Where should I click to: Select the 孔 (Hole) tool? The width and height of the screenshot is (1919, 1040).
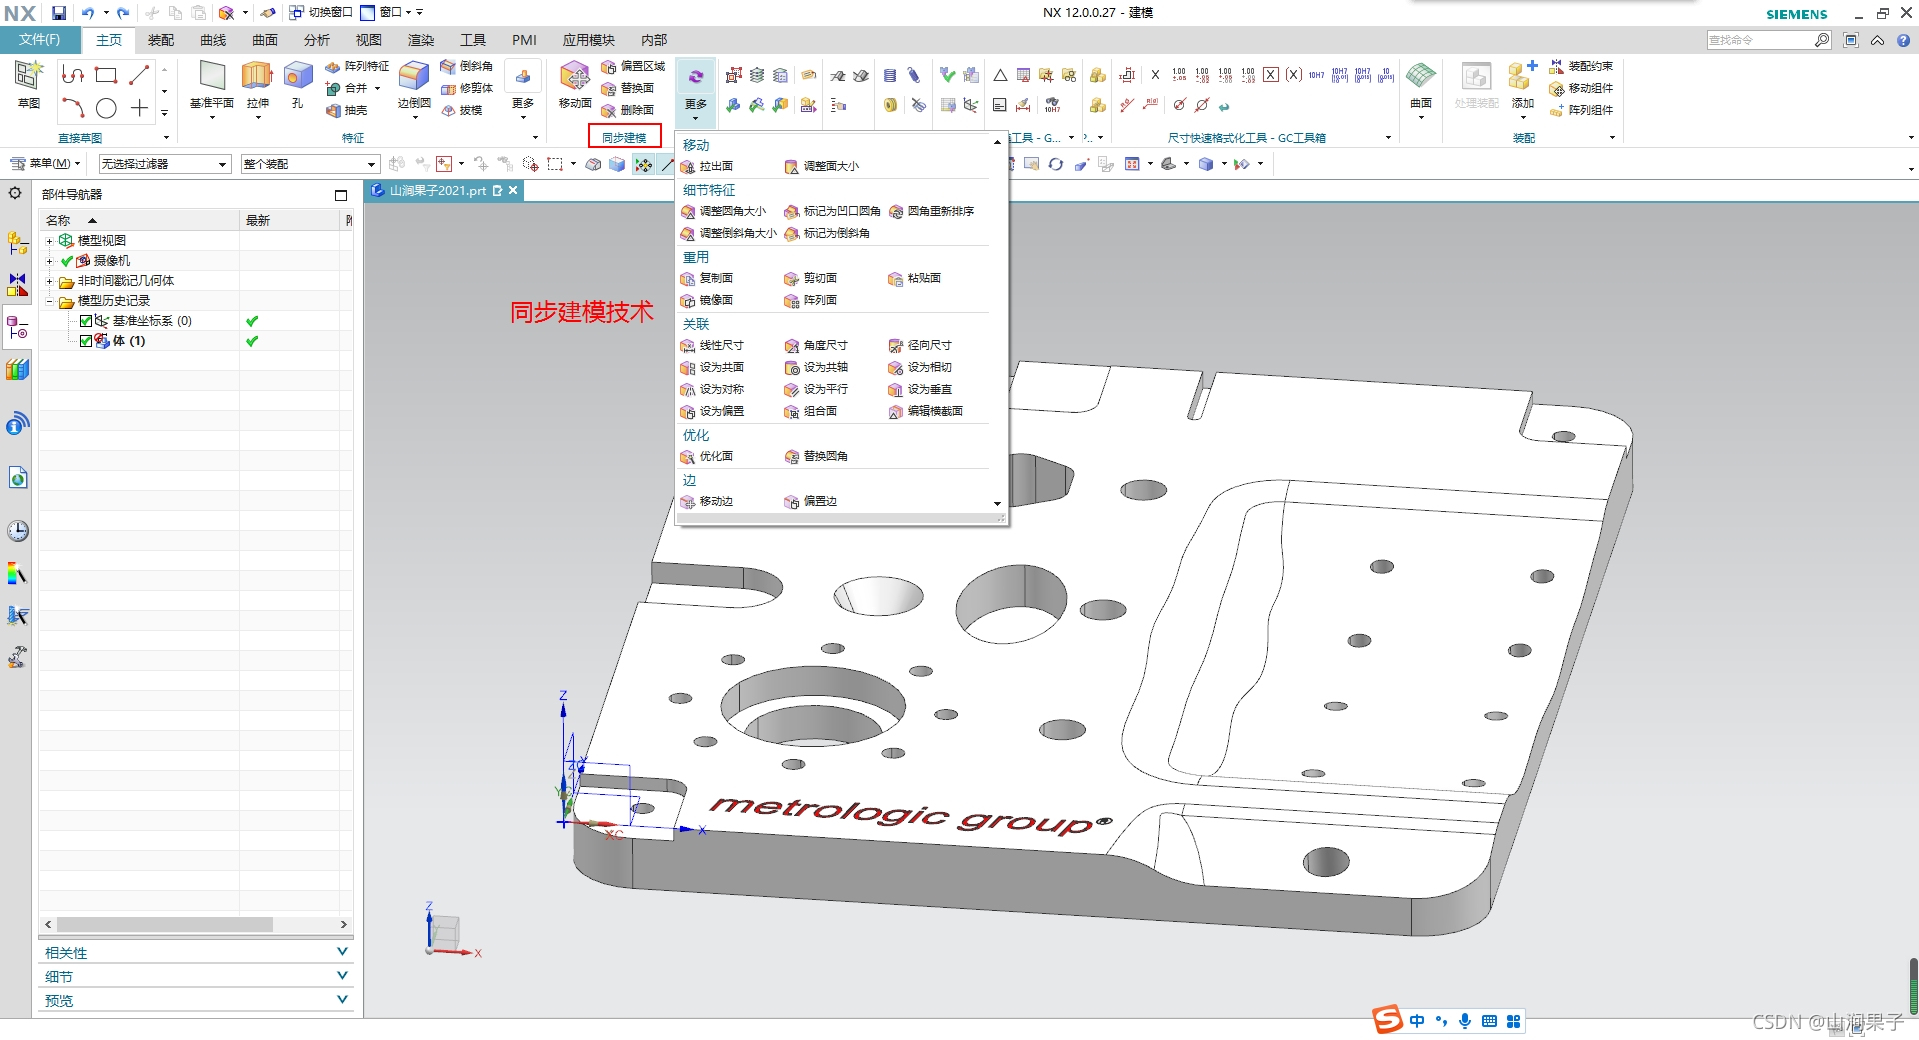297,84
